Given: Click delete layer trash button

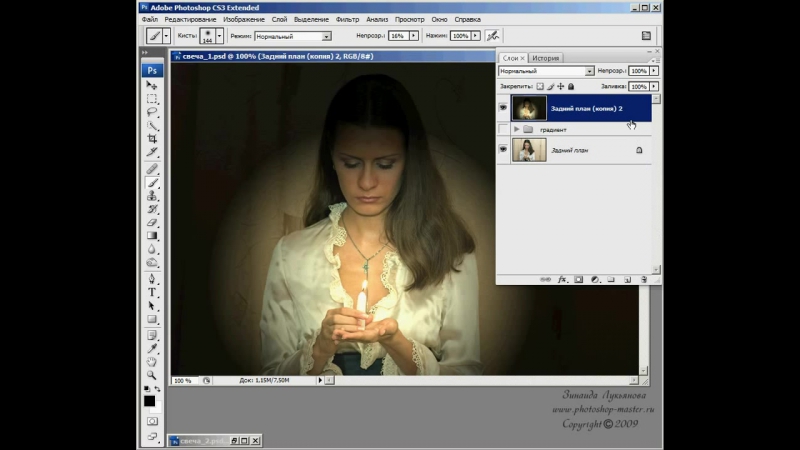Looking at the screenshot, I should 644,280.
